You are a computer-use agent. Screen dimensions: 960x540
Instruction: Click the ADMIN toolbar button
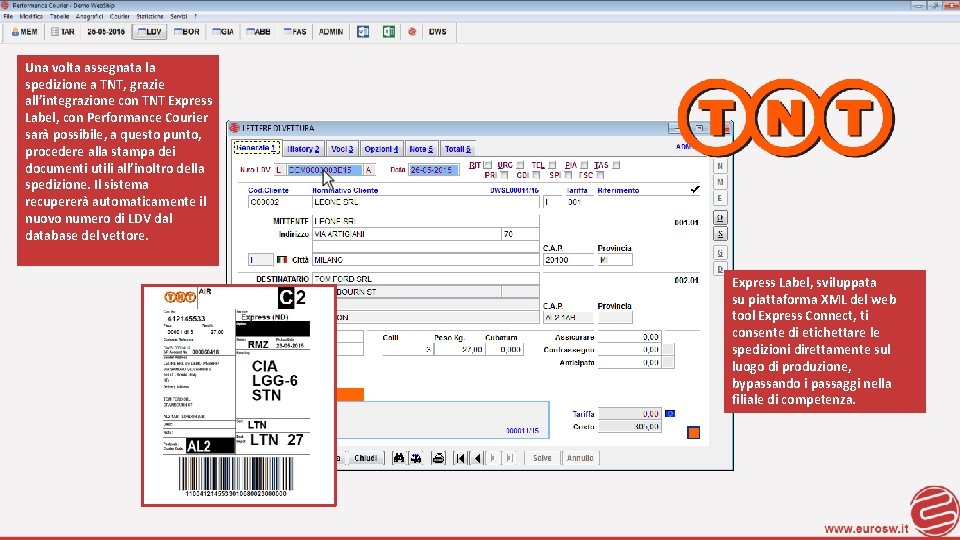(x=331, y=32)
